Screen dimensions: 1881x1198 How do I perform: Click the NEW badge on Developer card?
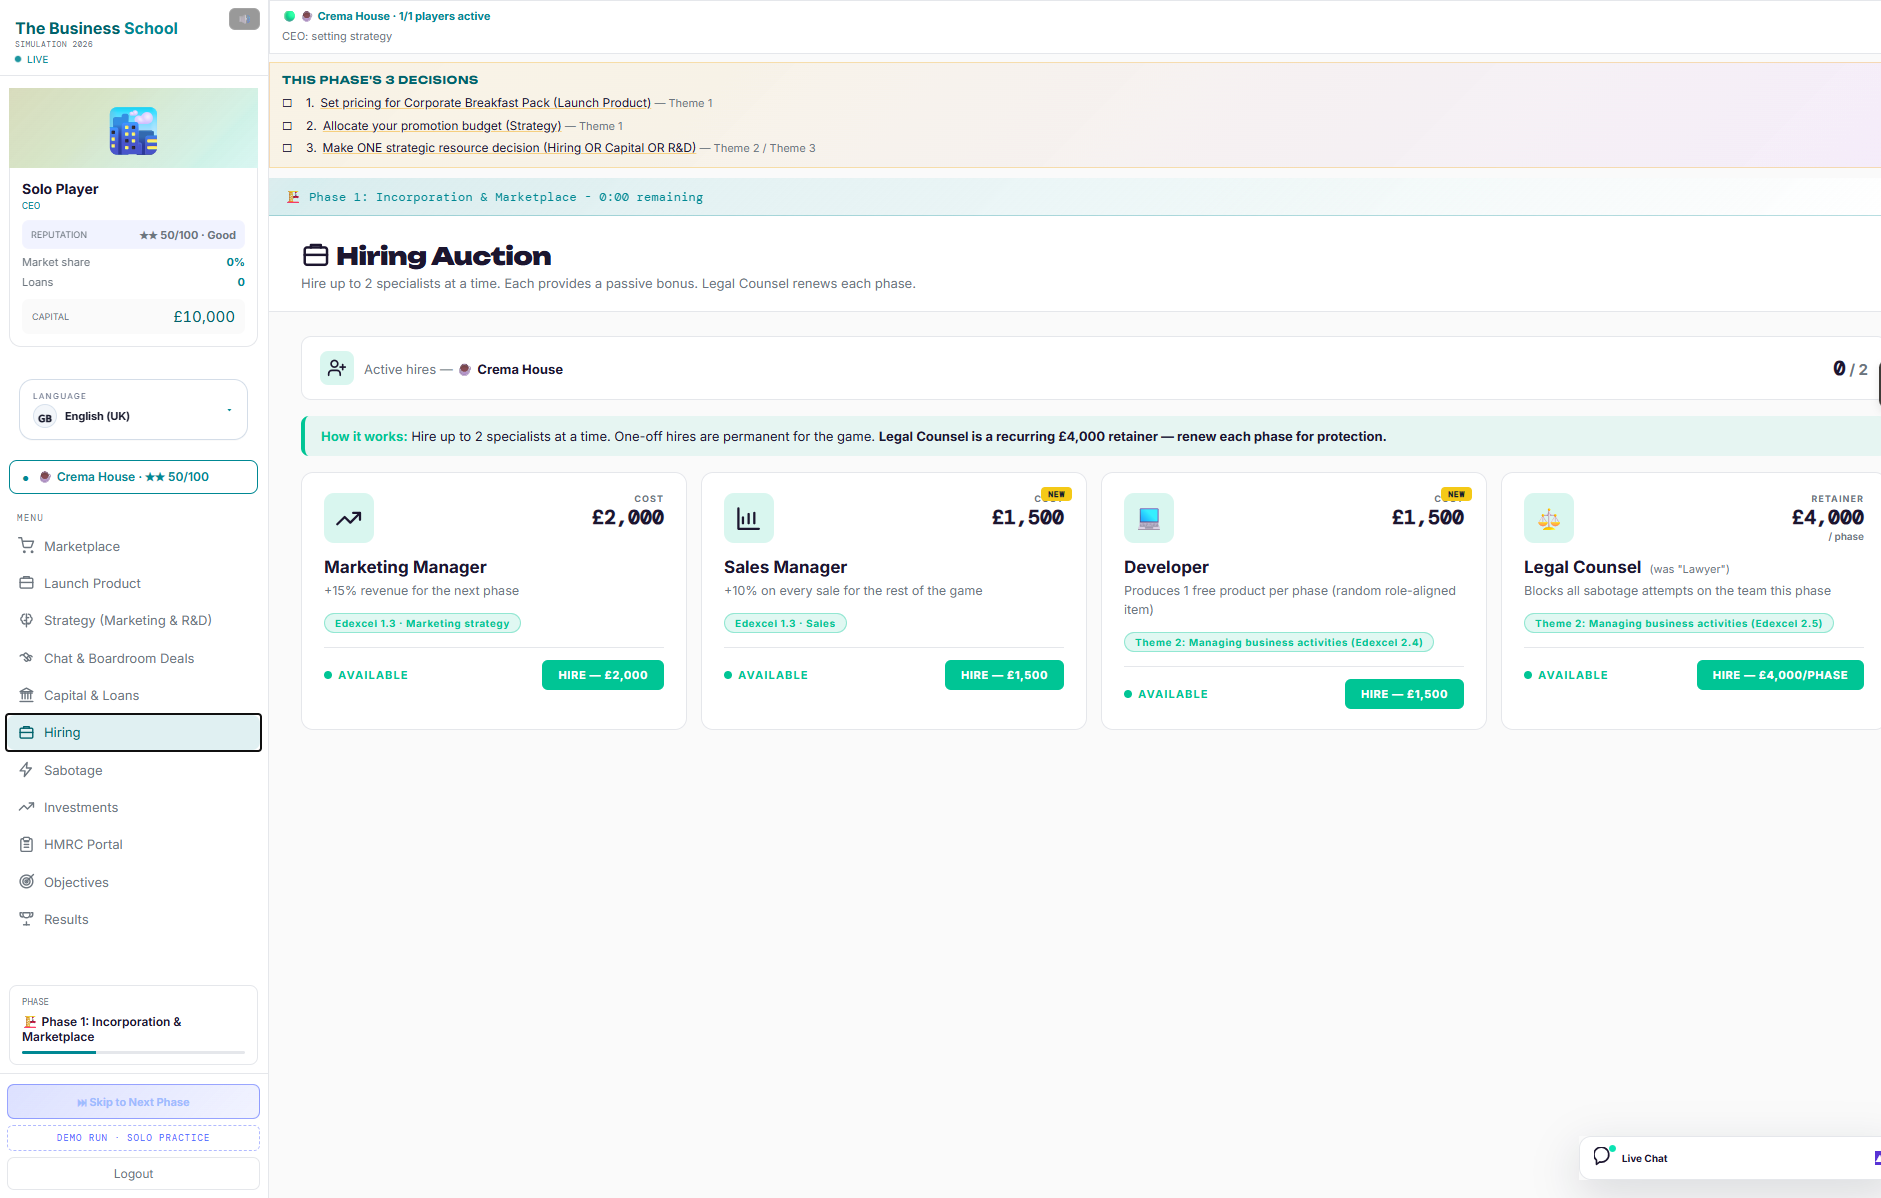(x=1456, y=494)
